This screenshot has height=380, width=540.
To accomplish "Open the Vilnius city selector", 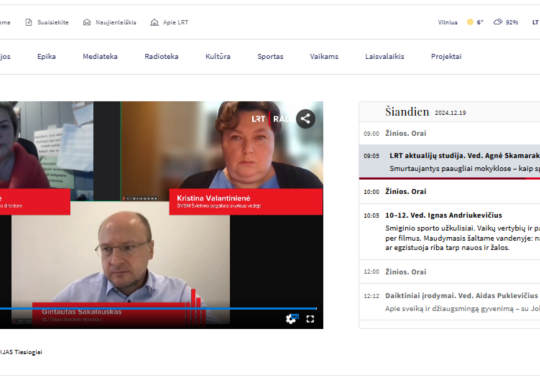I will [447, 22].
